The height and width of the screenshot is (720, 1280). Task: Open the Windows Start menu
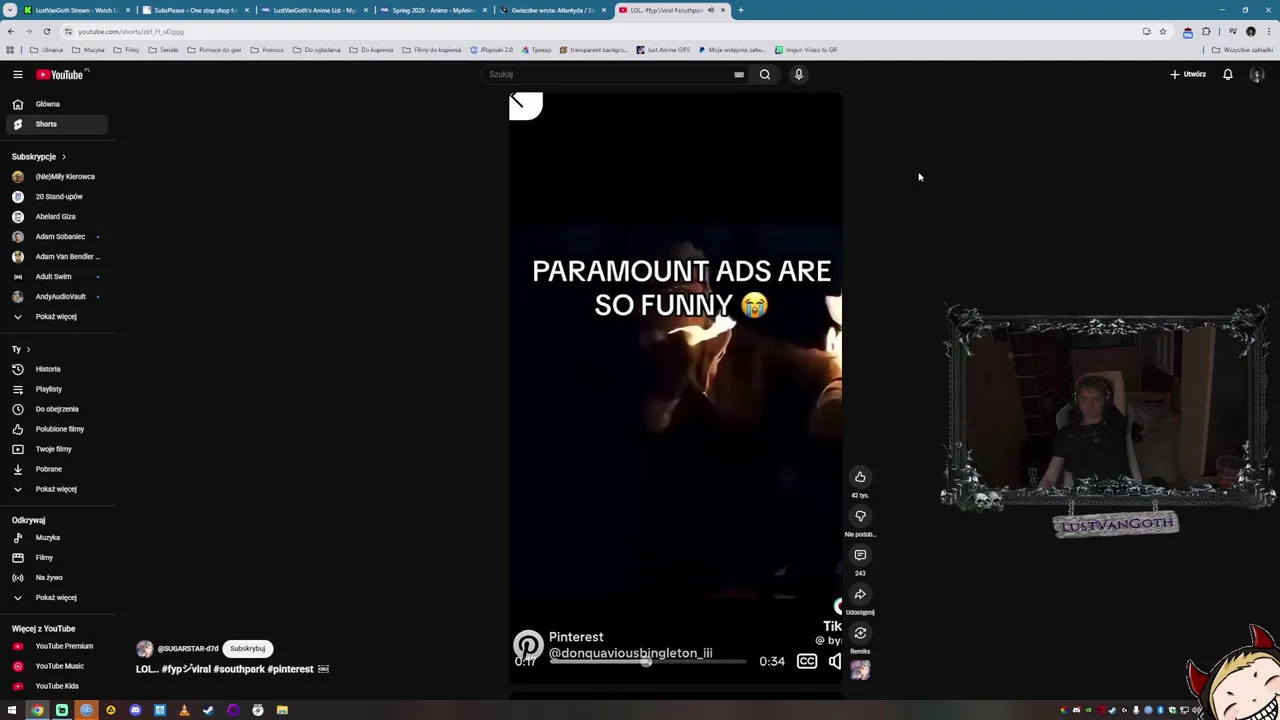click(x=12, y=710)
